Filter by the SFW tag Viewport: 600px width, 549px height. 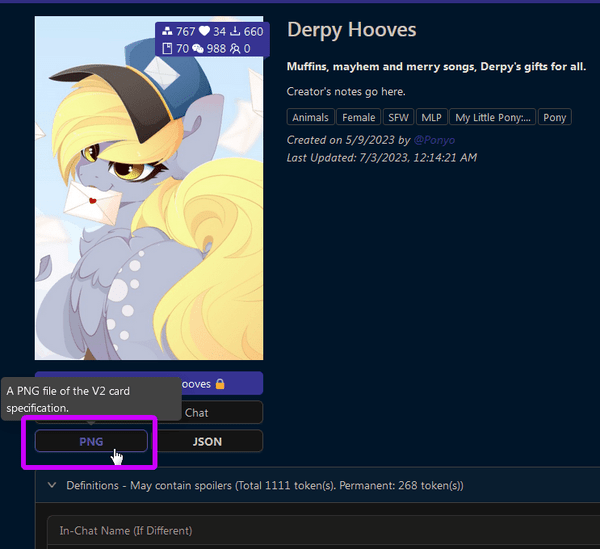click(x=398, y=118)
